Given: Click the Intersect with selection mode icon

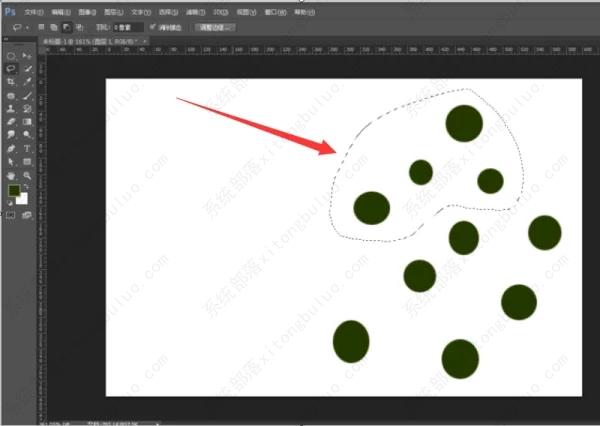Looking at the screenshot, I should 80,27.
